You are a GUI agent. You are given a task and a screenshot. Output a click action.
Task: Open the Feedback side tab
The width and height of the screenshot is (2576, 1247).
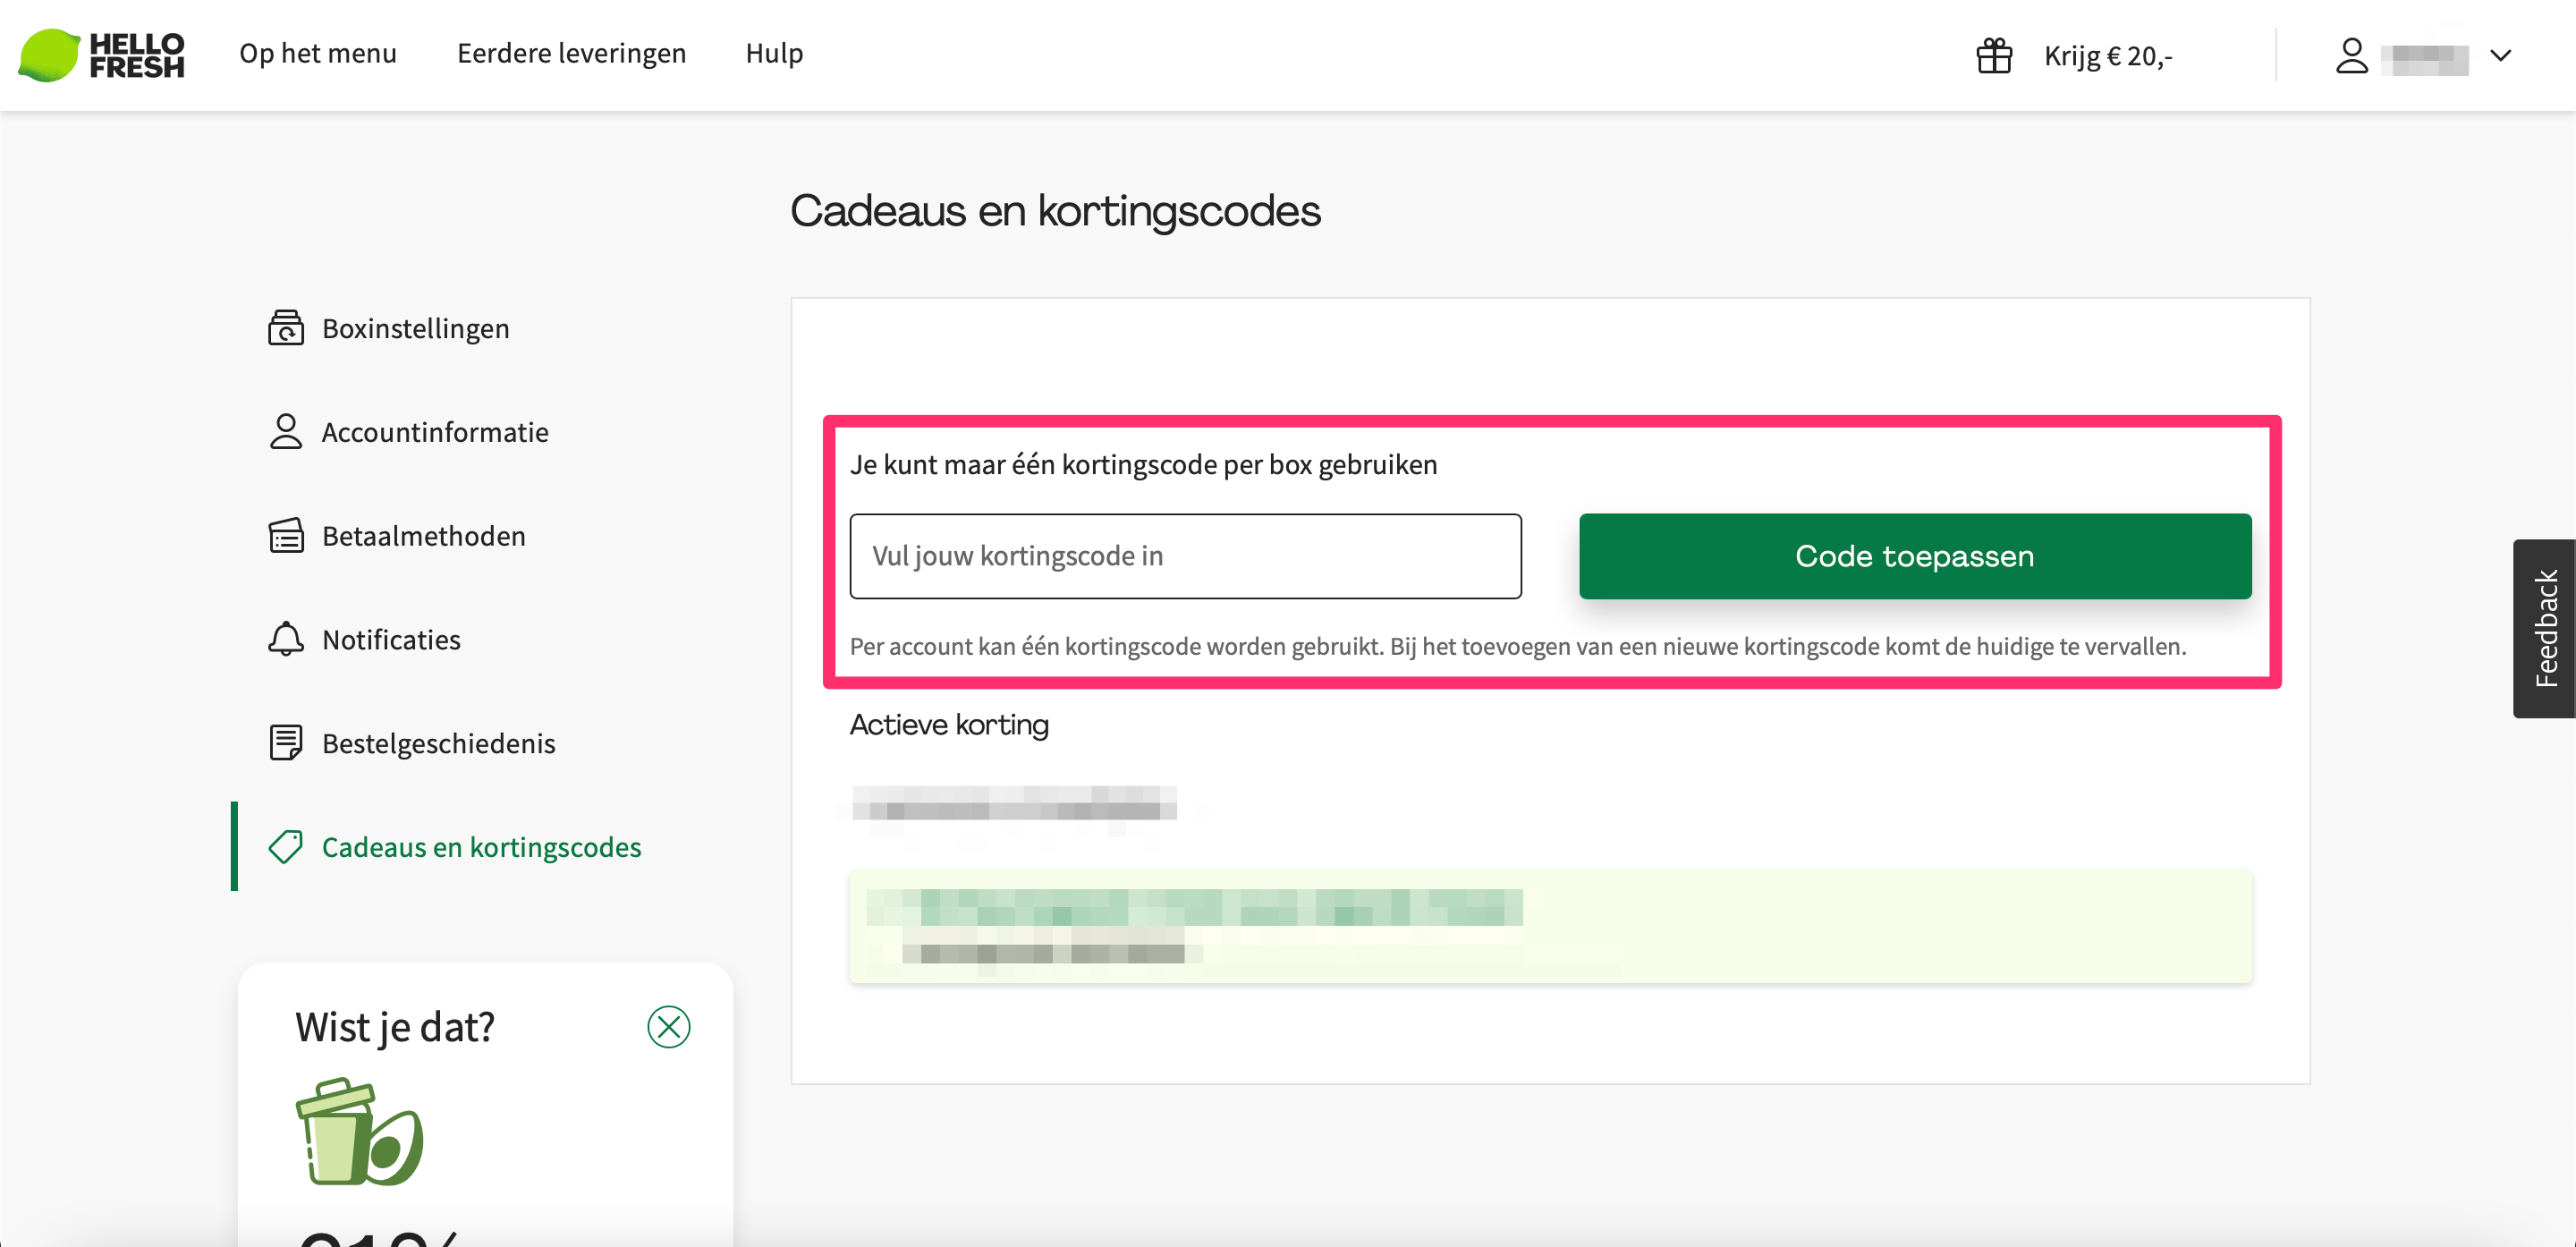coord(2544,628)
